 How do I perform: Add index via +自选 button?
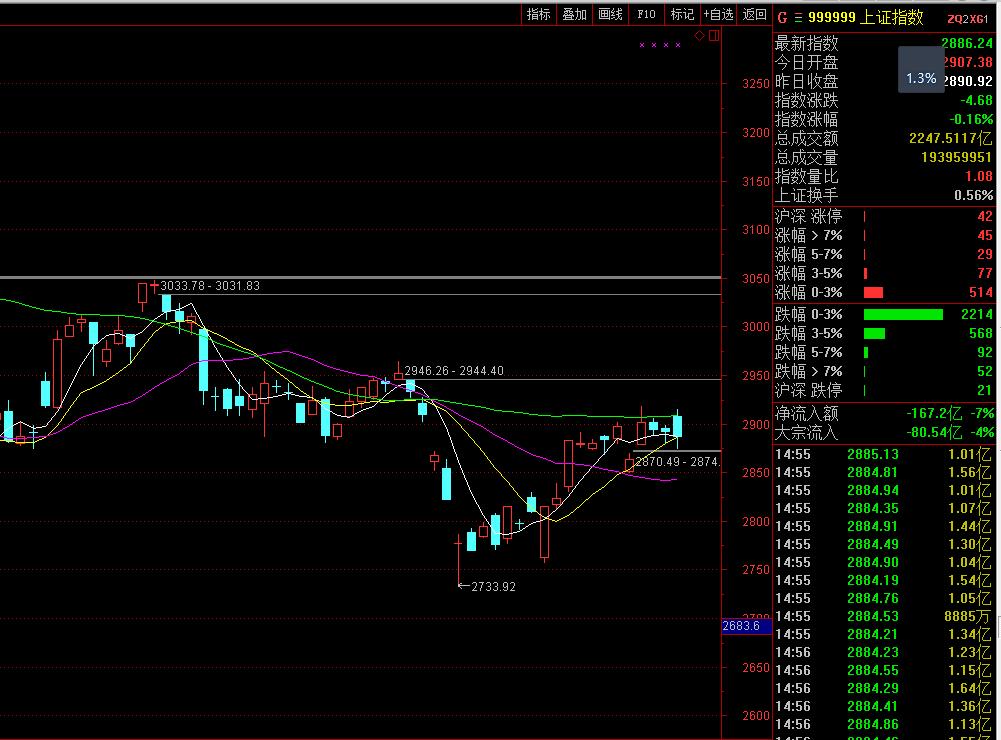pyautogui.click(x=718, y=14)
